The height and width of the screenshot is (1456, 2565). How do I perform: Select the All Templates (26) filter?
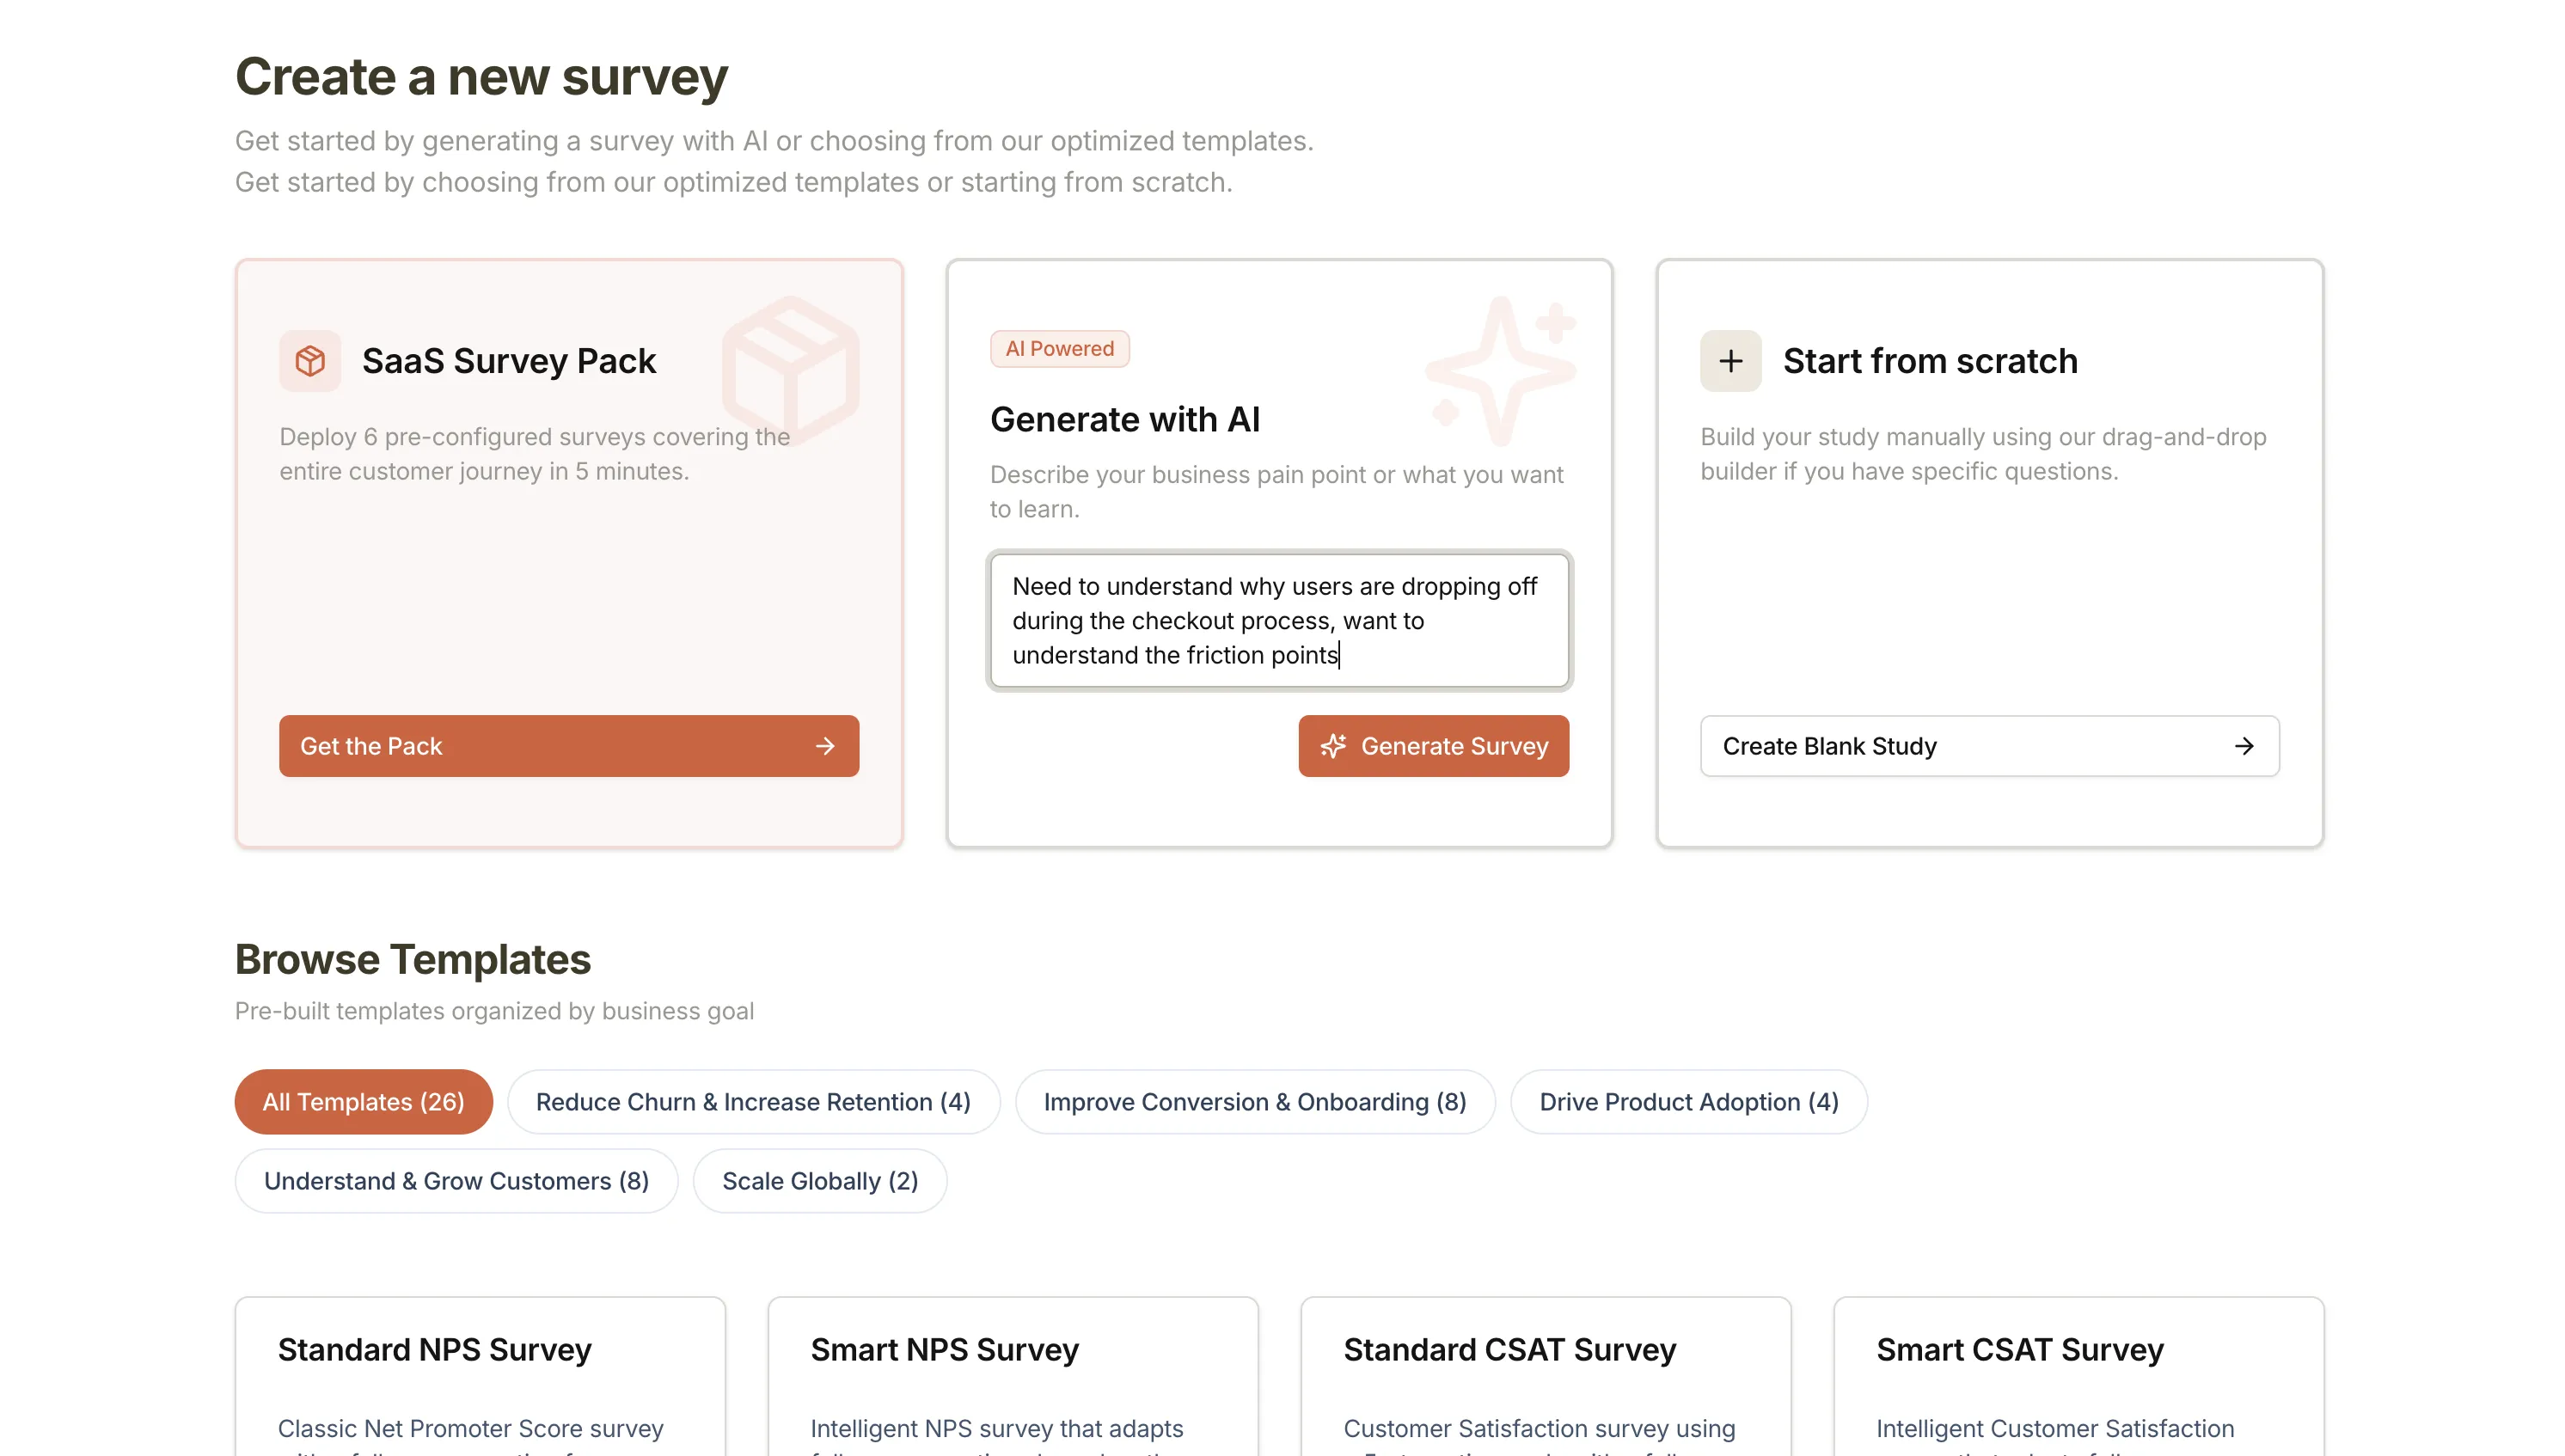(363, 1101)
